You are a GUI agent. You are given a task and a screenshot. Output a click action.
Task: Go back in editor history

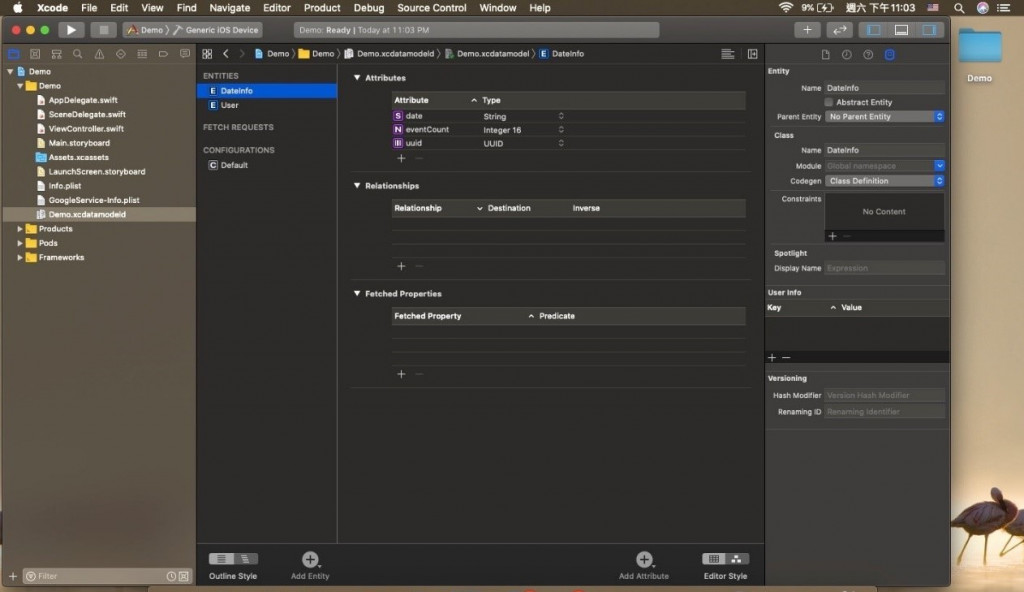coord(226,54)
